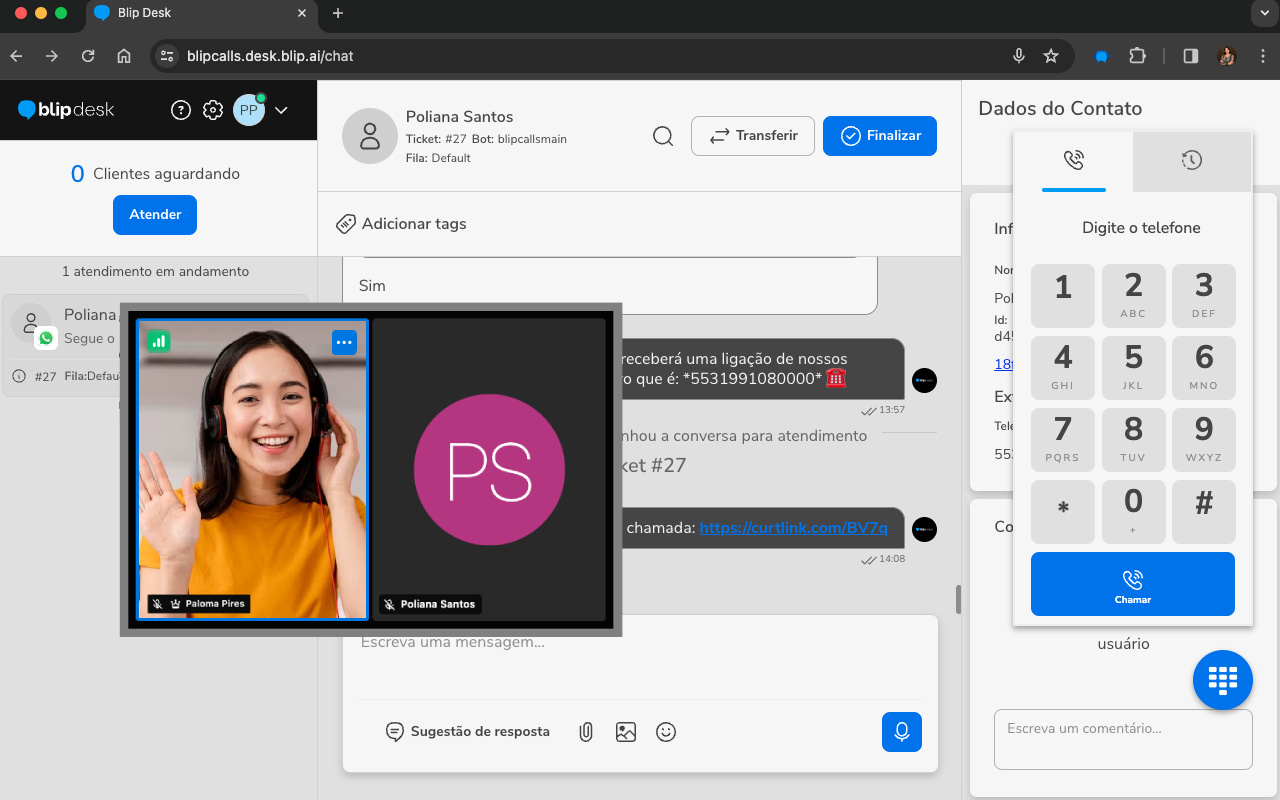The width and height of the screenshot is (1280, 800).
Task: Click the Atender button
Action: tap(155, 215)
